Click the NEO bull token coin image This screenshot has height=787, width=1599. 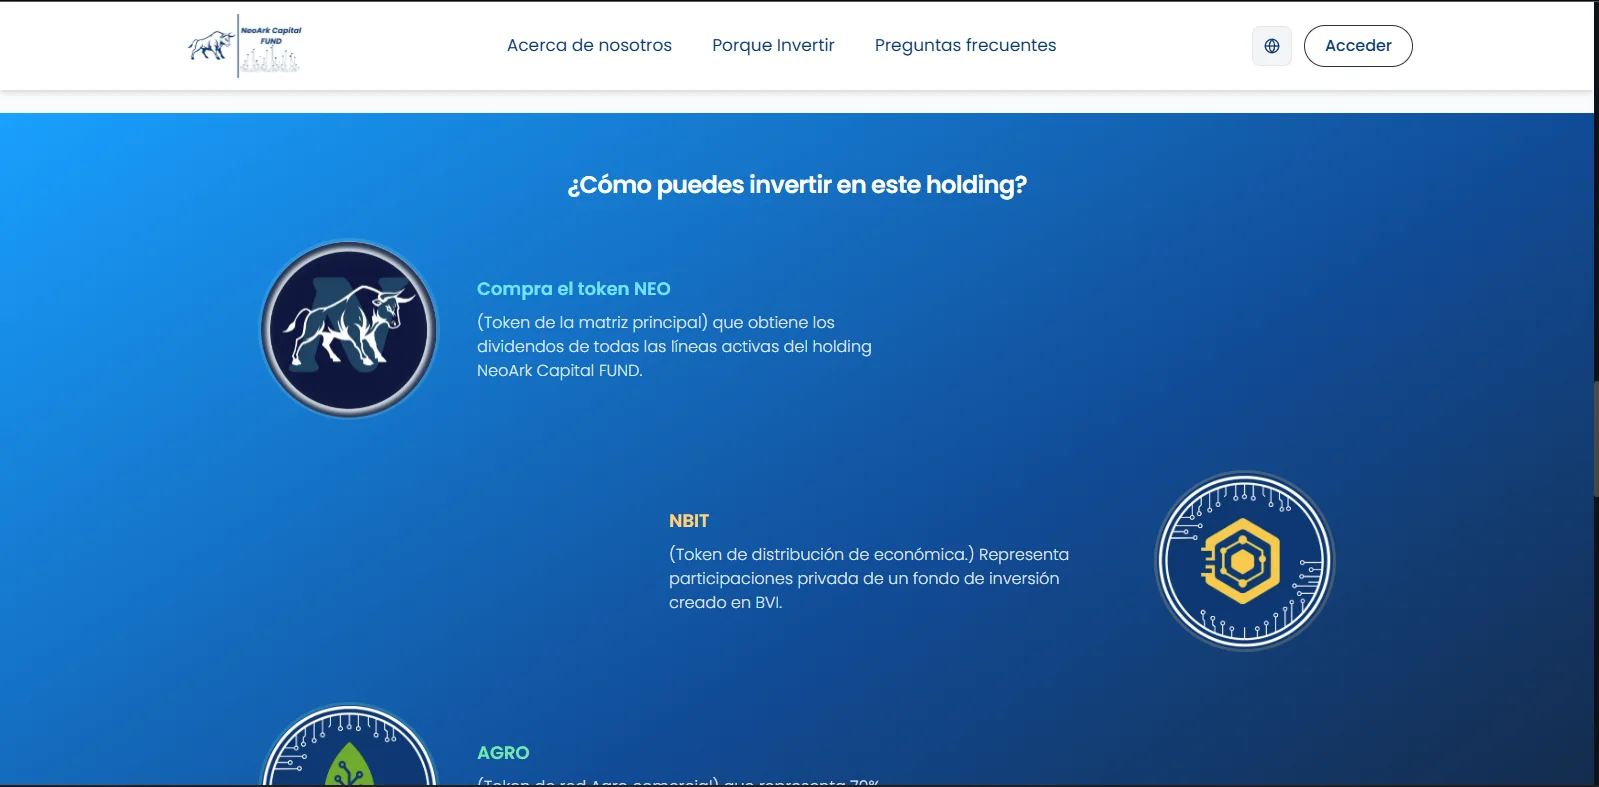click(349, 329)
